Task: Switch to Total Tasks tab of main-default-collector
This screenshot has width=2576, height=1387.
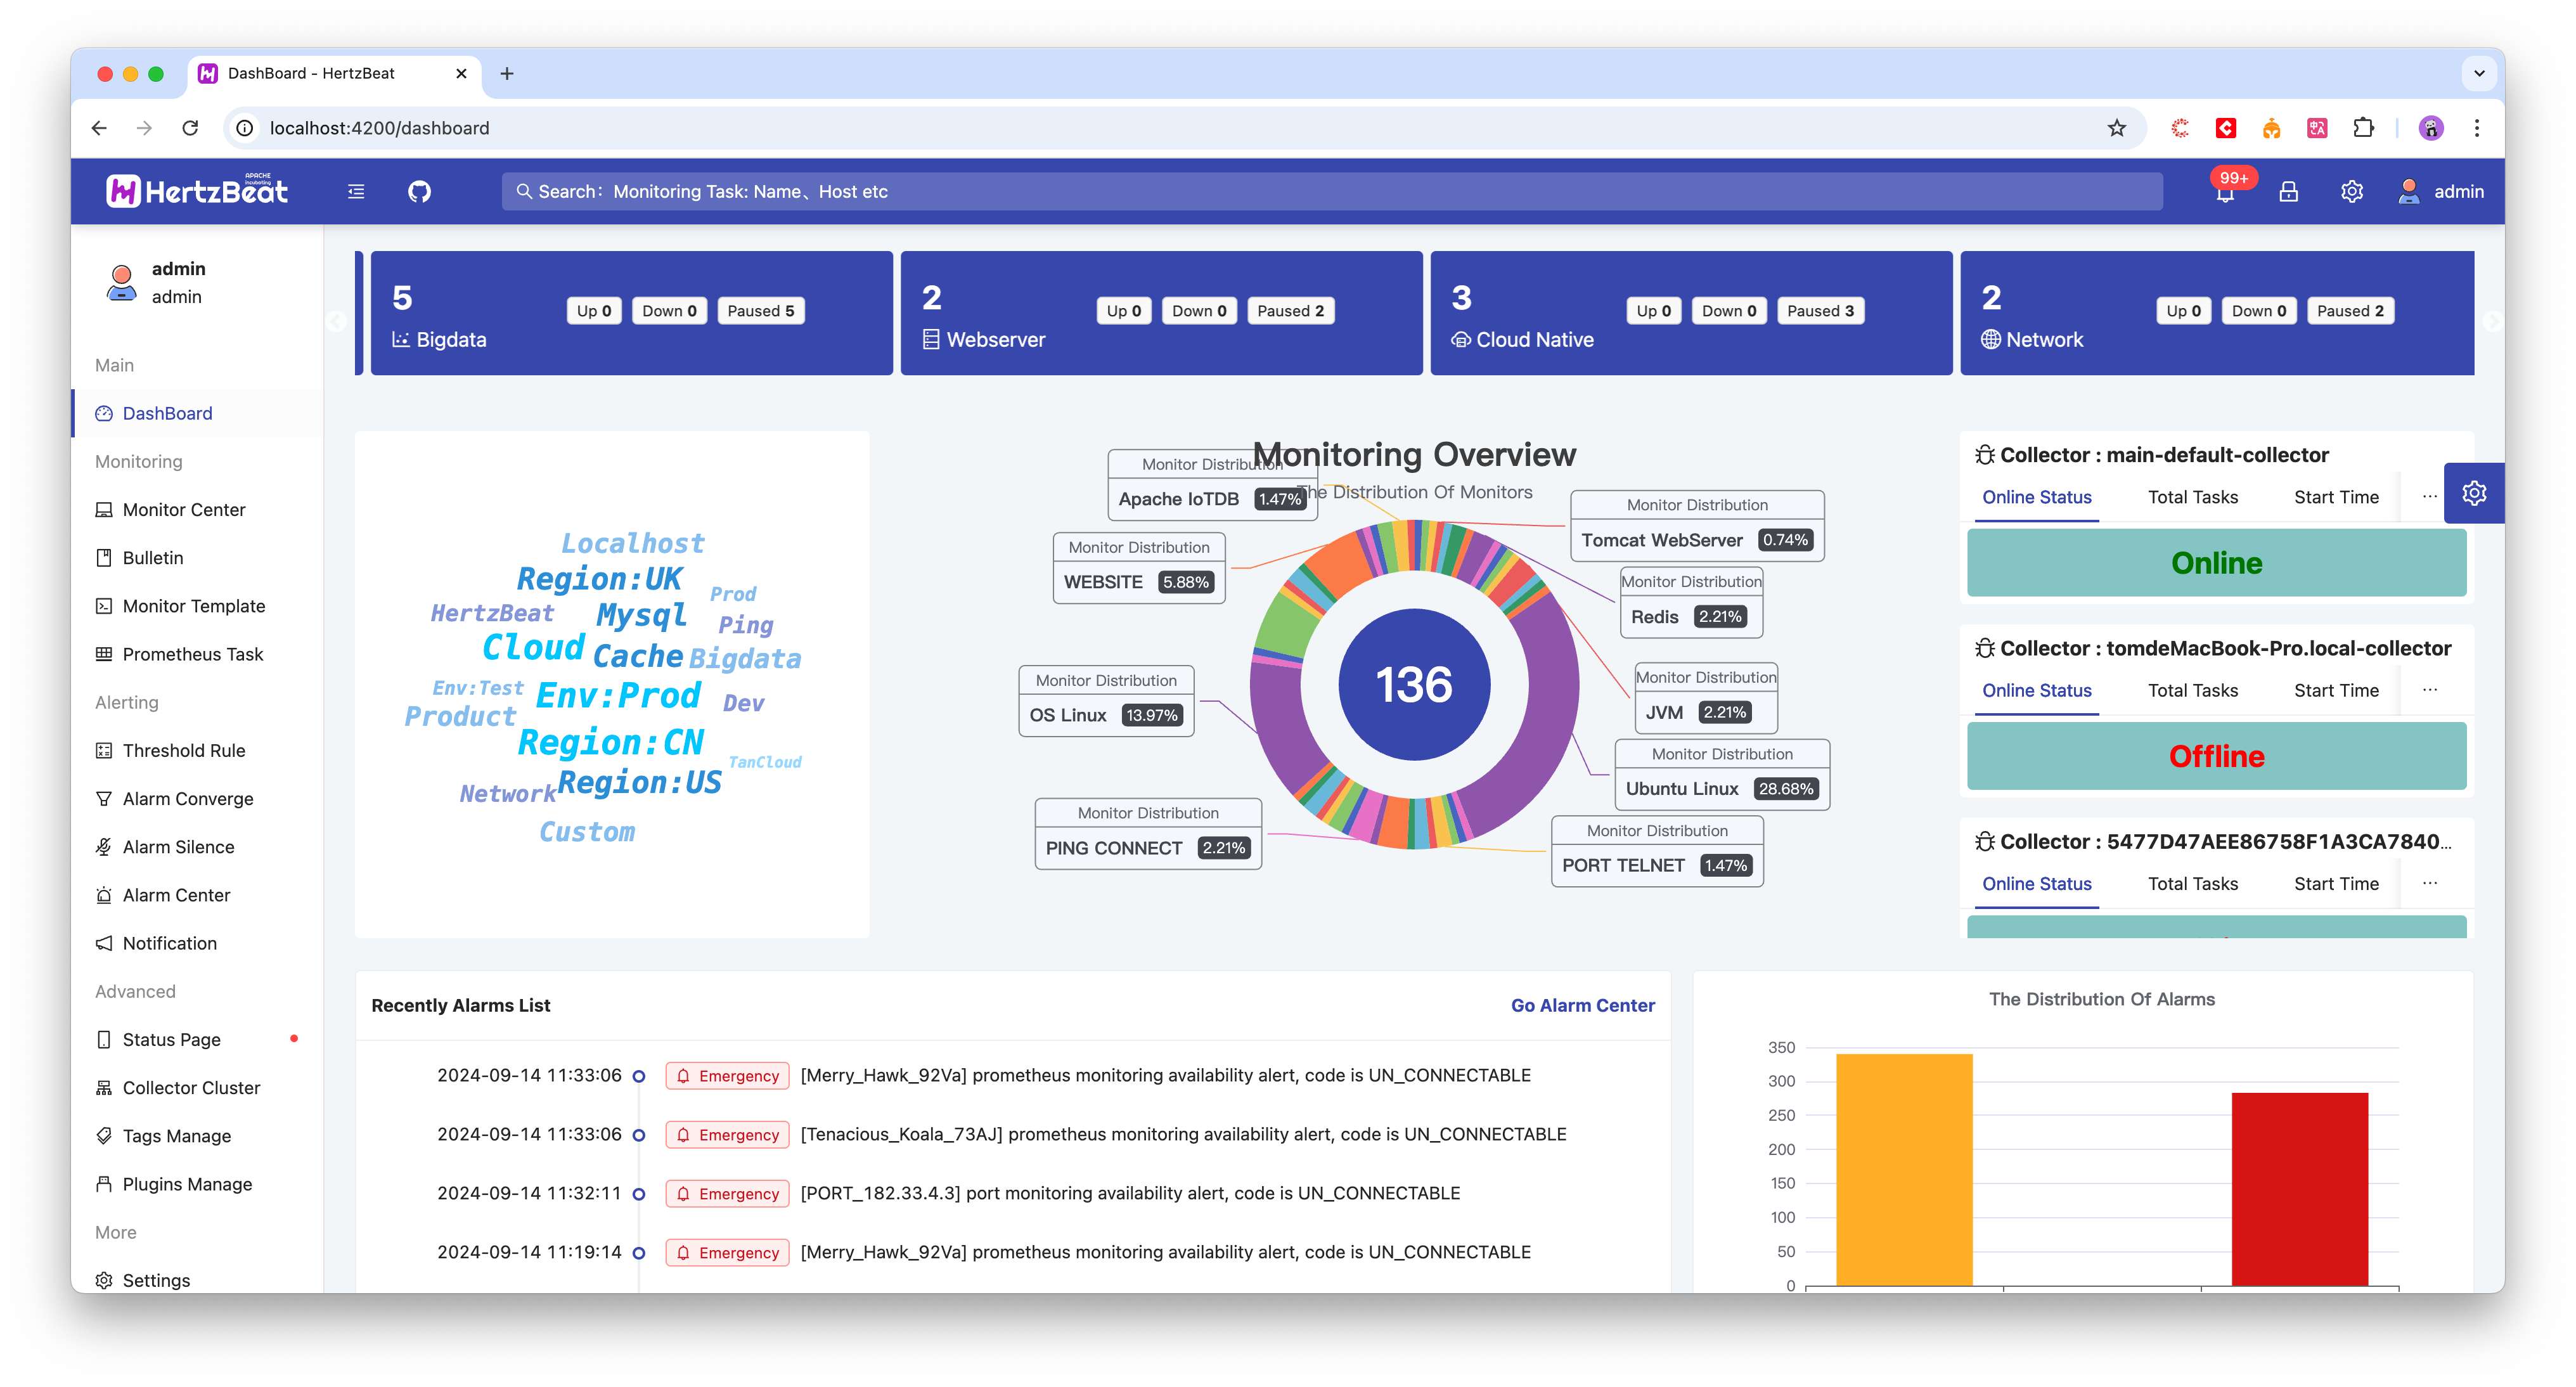Action: (x=2192, y=497)
